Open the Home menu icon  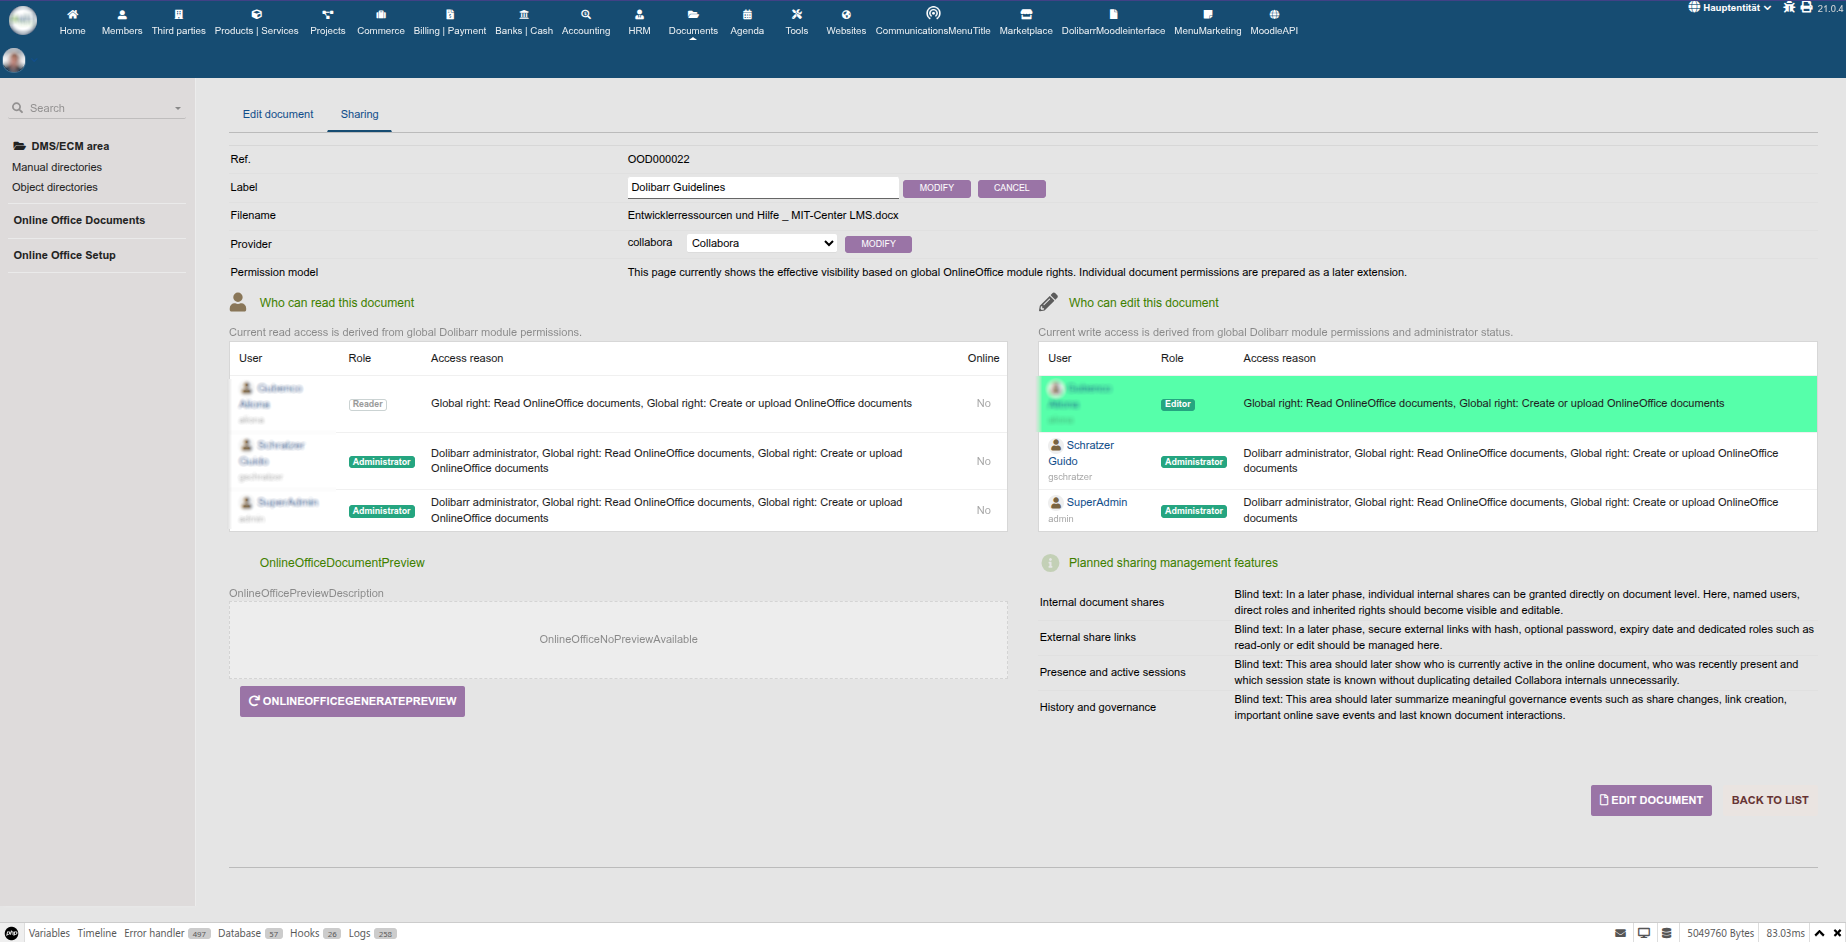click(x=72, y=15)
